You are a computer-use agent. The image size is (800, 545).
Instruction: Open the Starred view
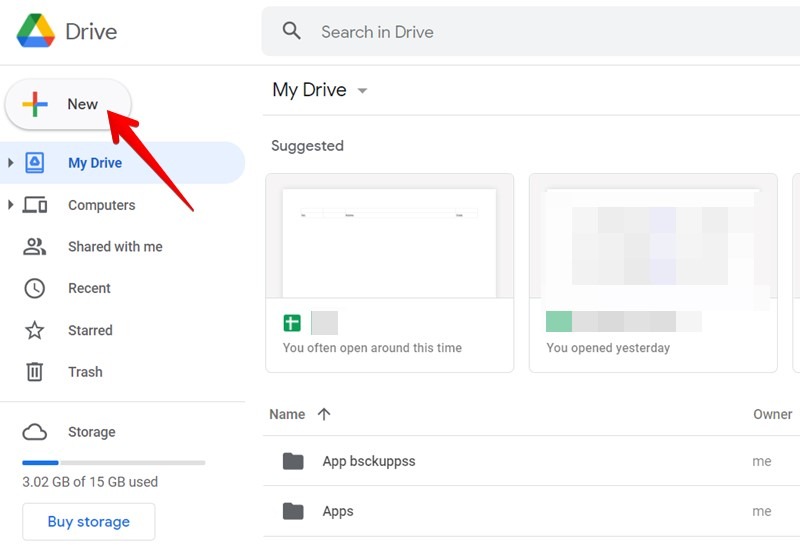[90, 330]
